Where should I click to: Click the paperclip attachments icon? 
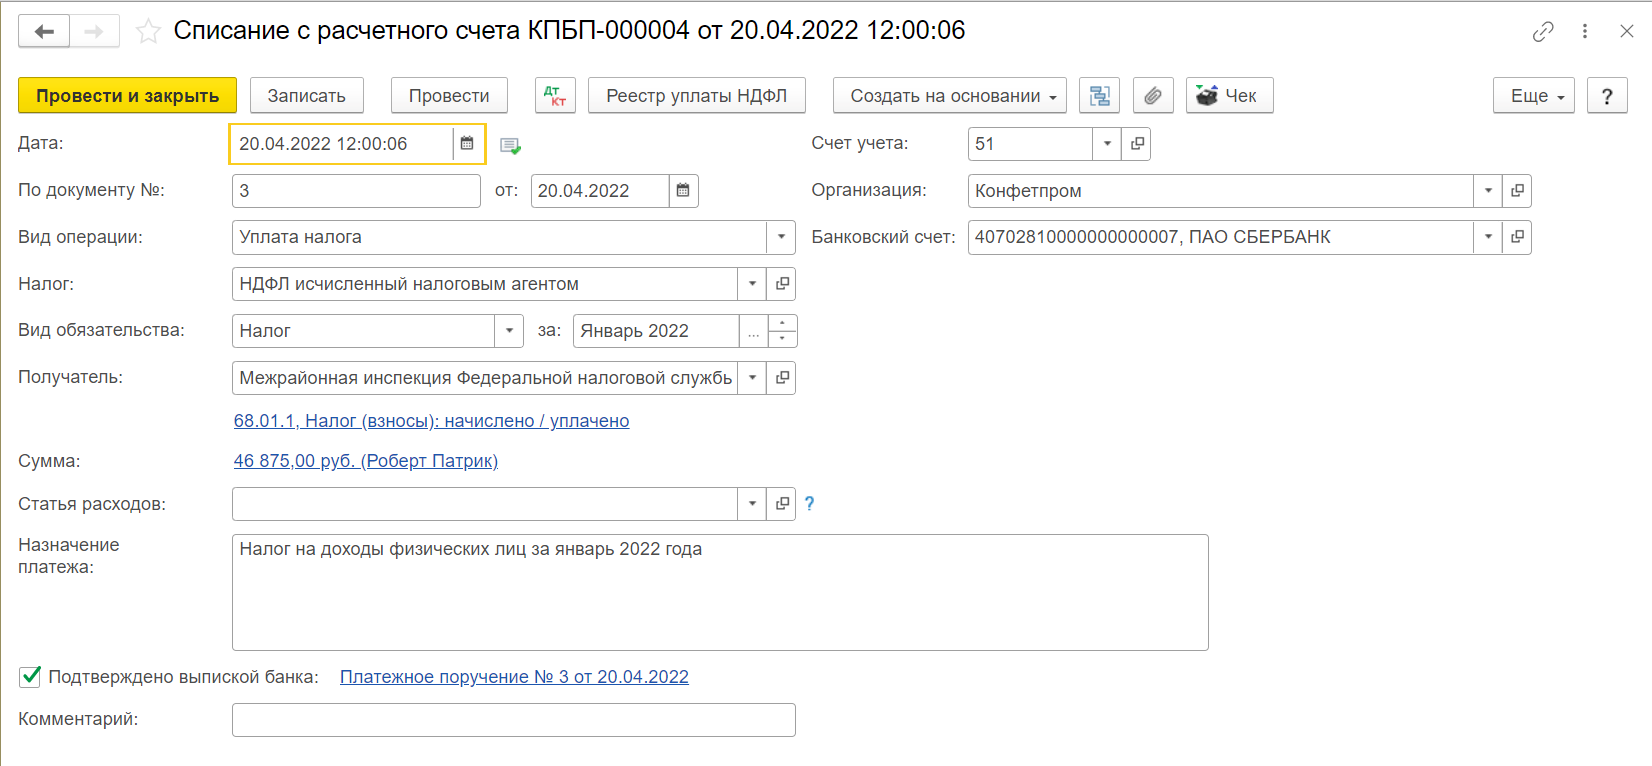1153,96
